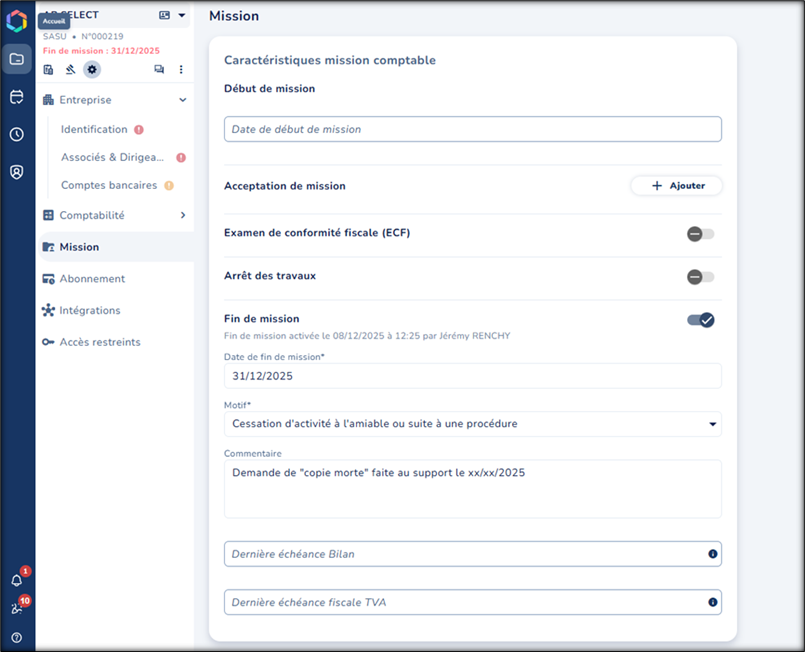Click the gear settings icon under company name
Viewport: 805px width, 652px height.
coord(92,69)
